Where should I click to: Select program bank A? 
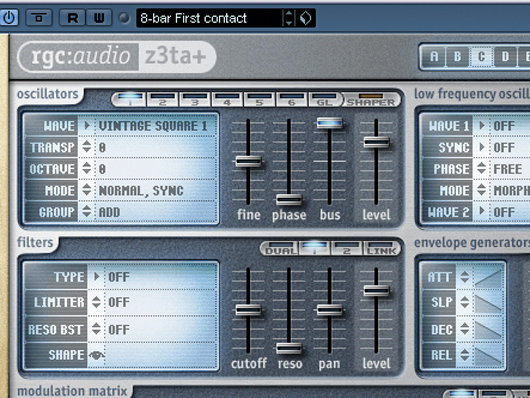pos(434,56)
